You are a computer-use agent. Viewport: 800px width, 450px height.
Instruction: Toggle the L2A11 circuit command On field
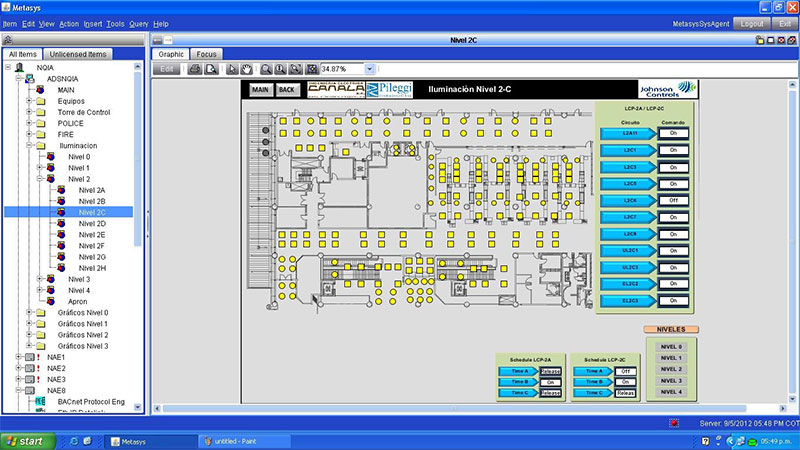tap(673, 133)
